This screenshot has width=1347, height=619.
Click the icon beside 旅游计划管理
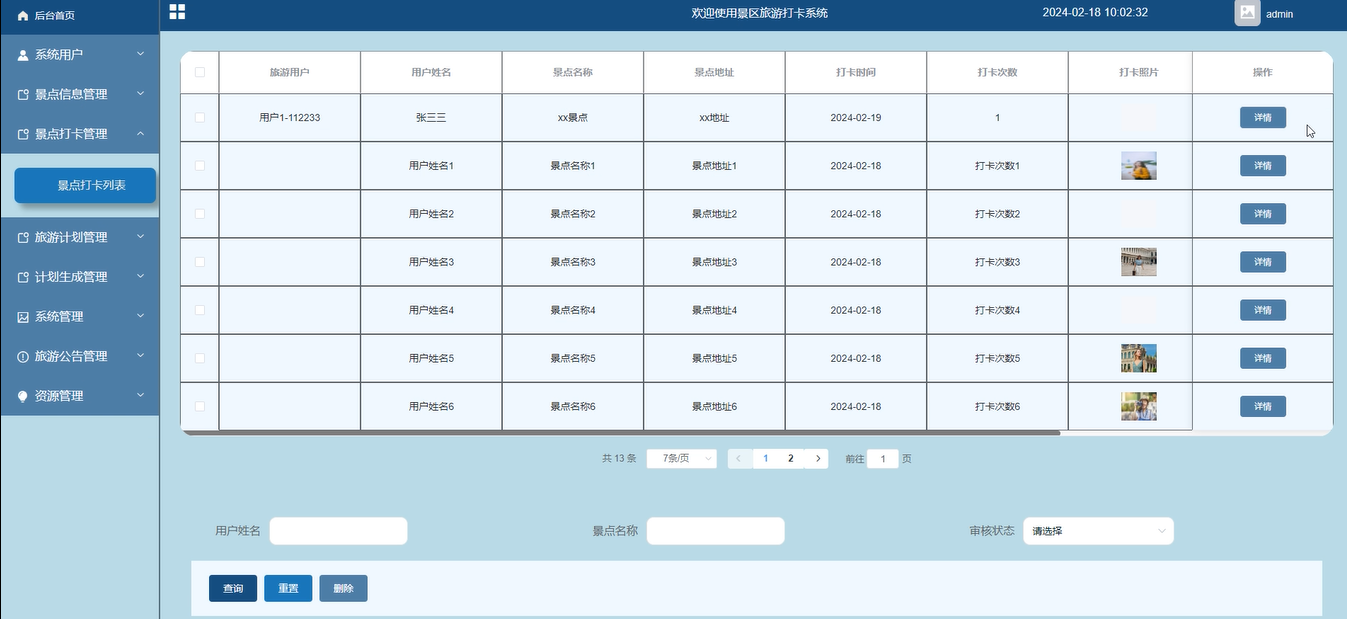coord(23,238)
